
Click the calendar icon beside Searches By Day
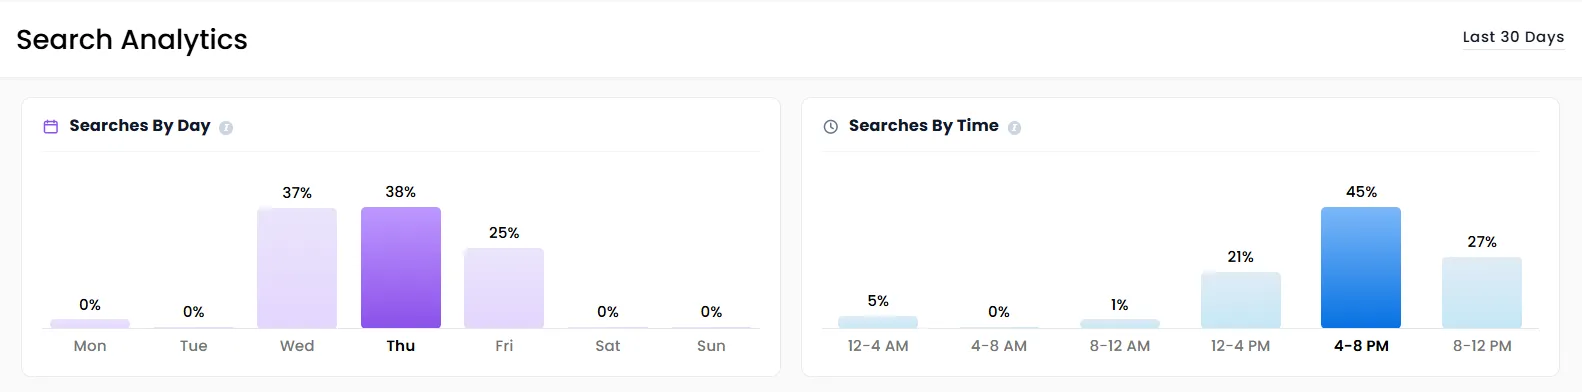pos(51,127)
